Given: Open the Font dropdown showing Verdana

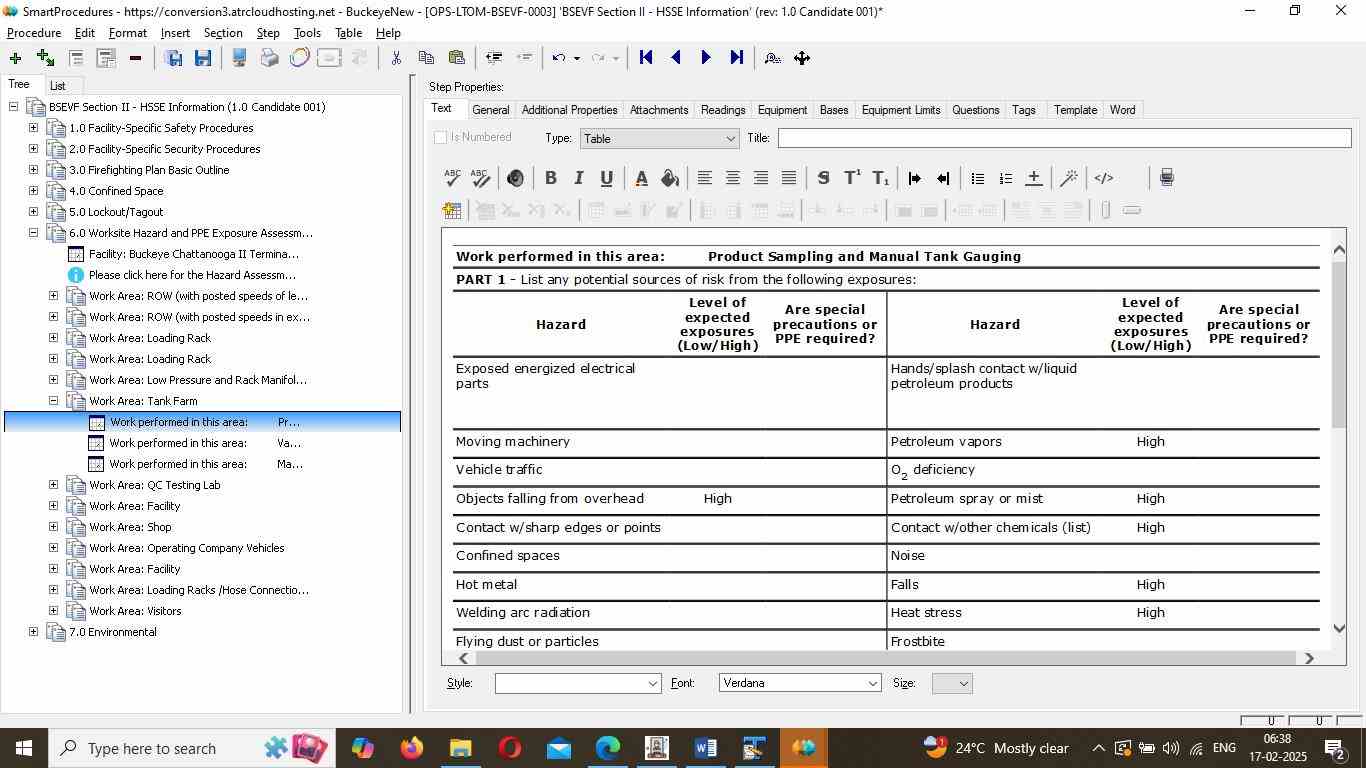Looking at the screenshot, I should tap(800, 683).
